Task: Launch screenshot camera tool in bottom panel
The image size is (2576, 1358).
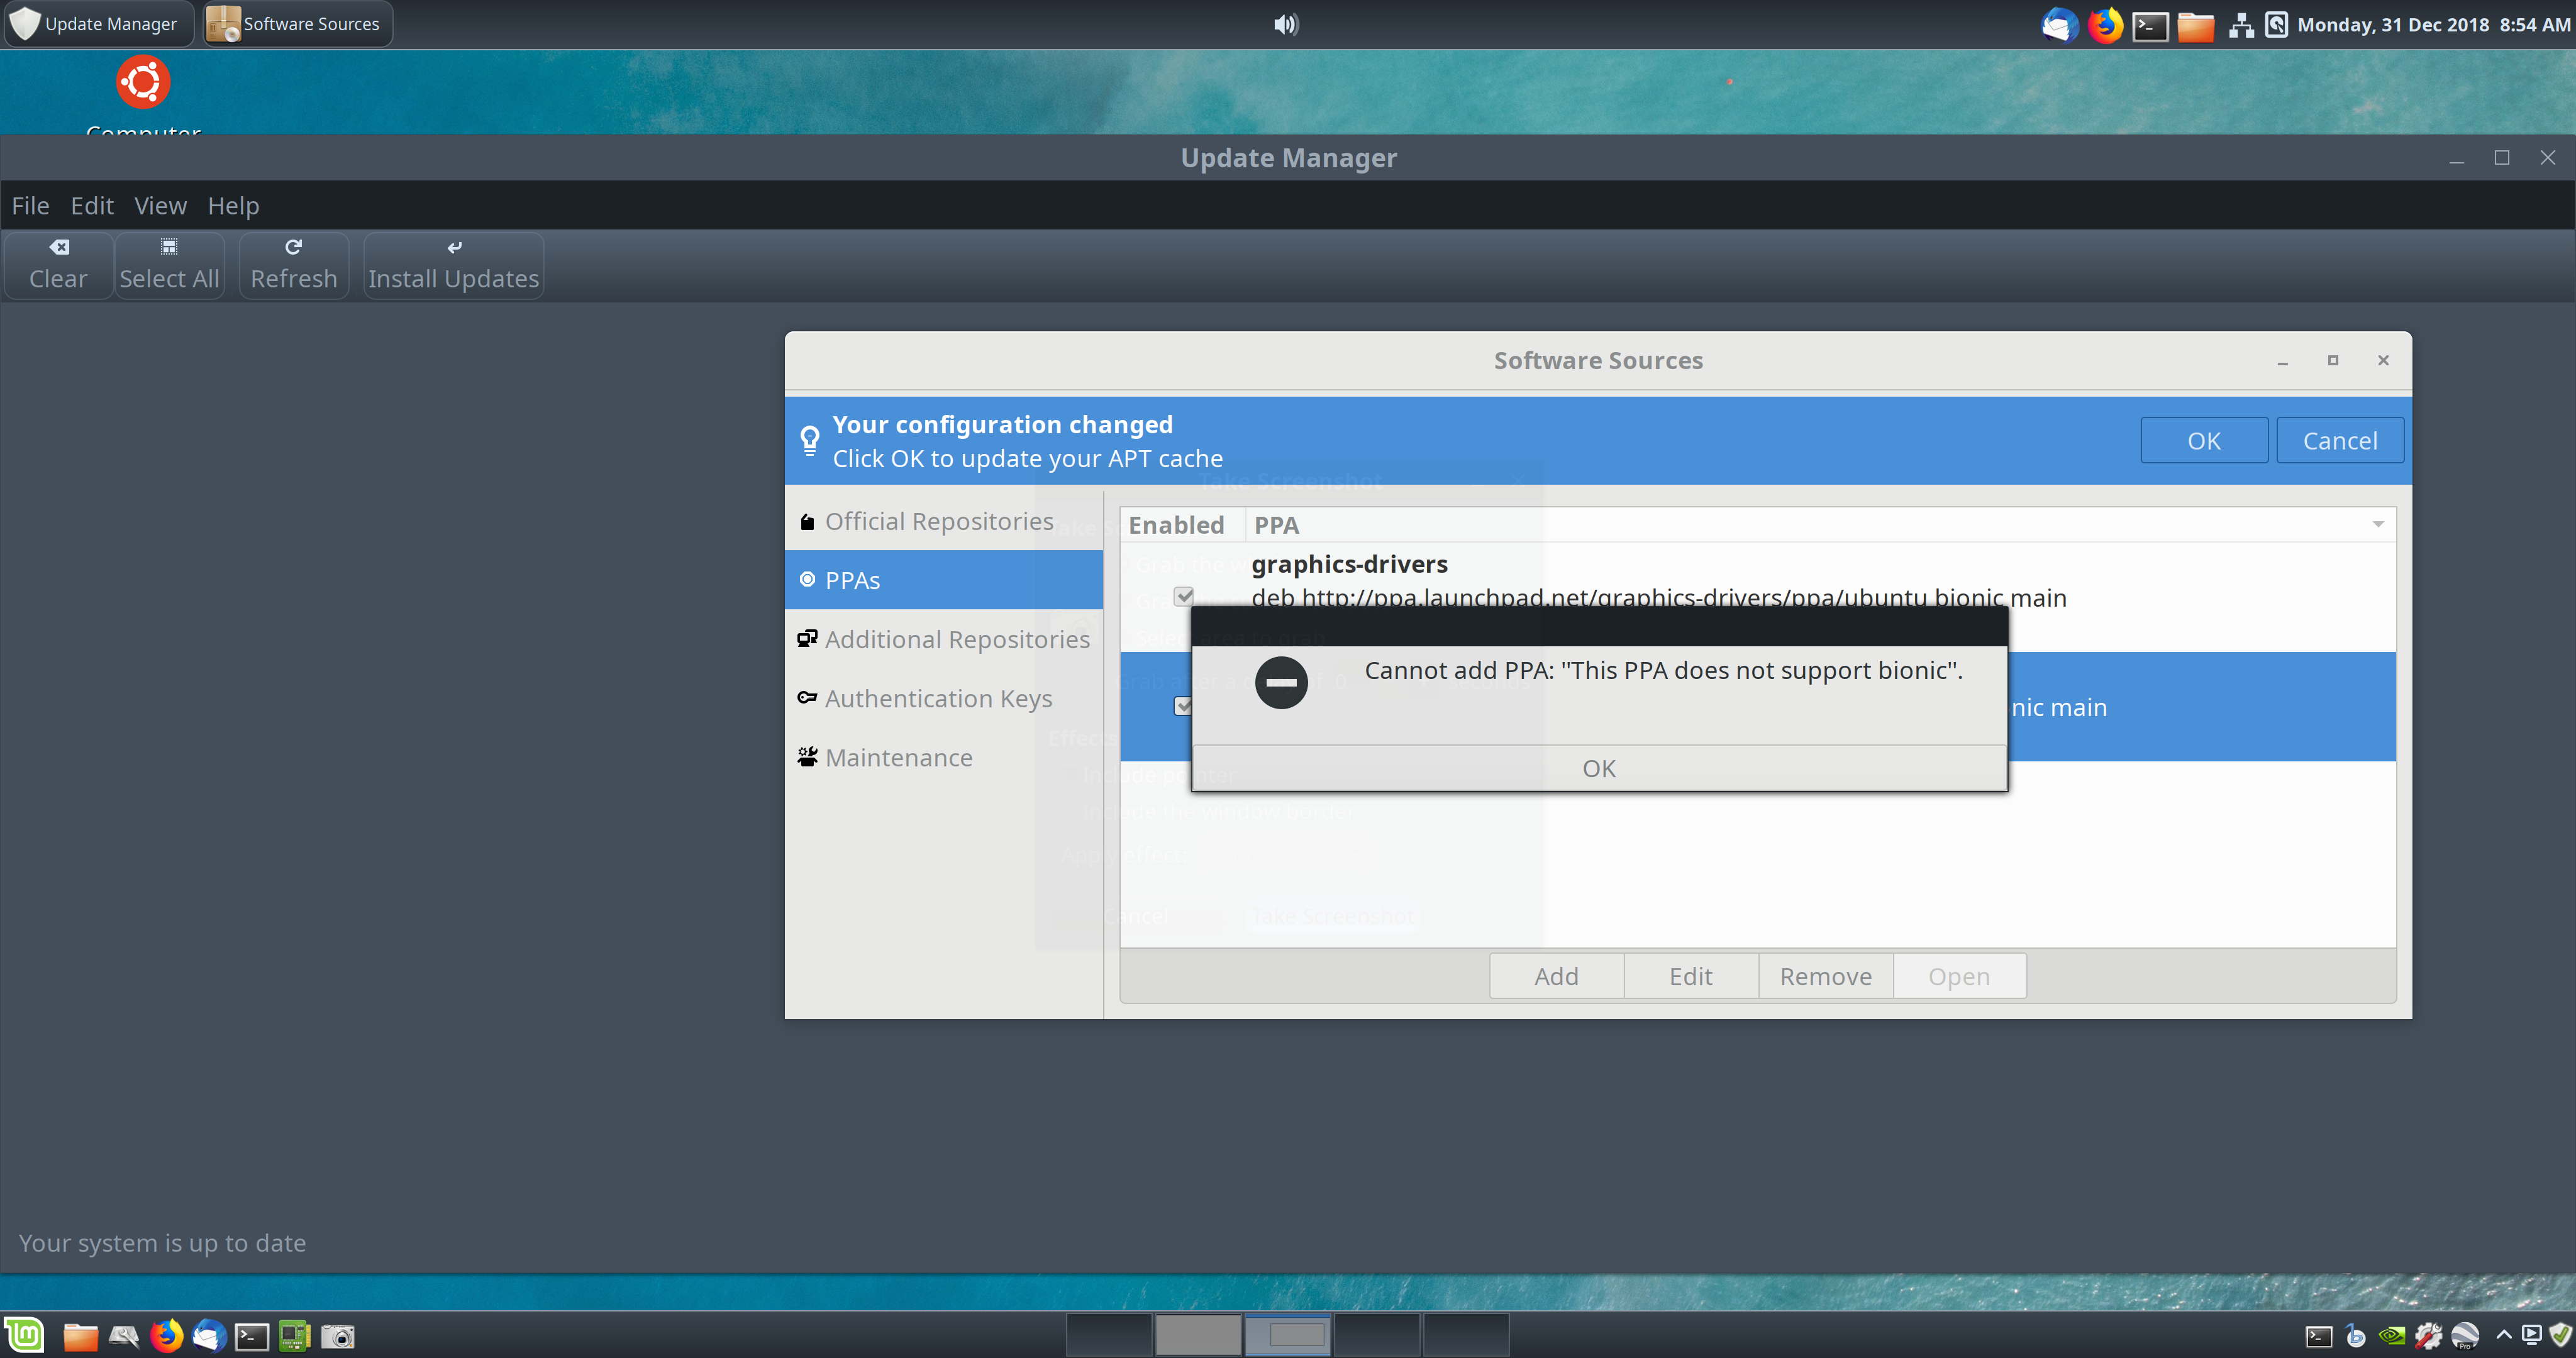Action: tap(338, 1336)
